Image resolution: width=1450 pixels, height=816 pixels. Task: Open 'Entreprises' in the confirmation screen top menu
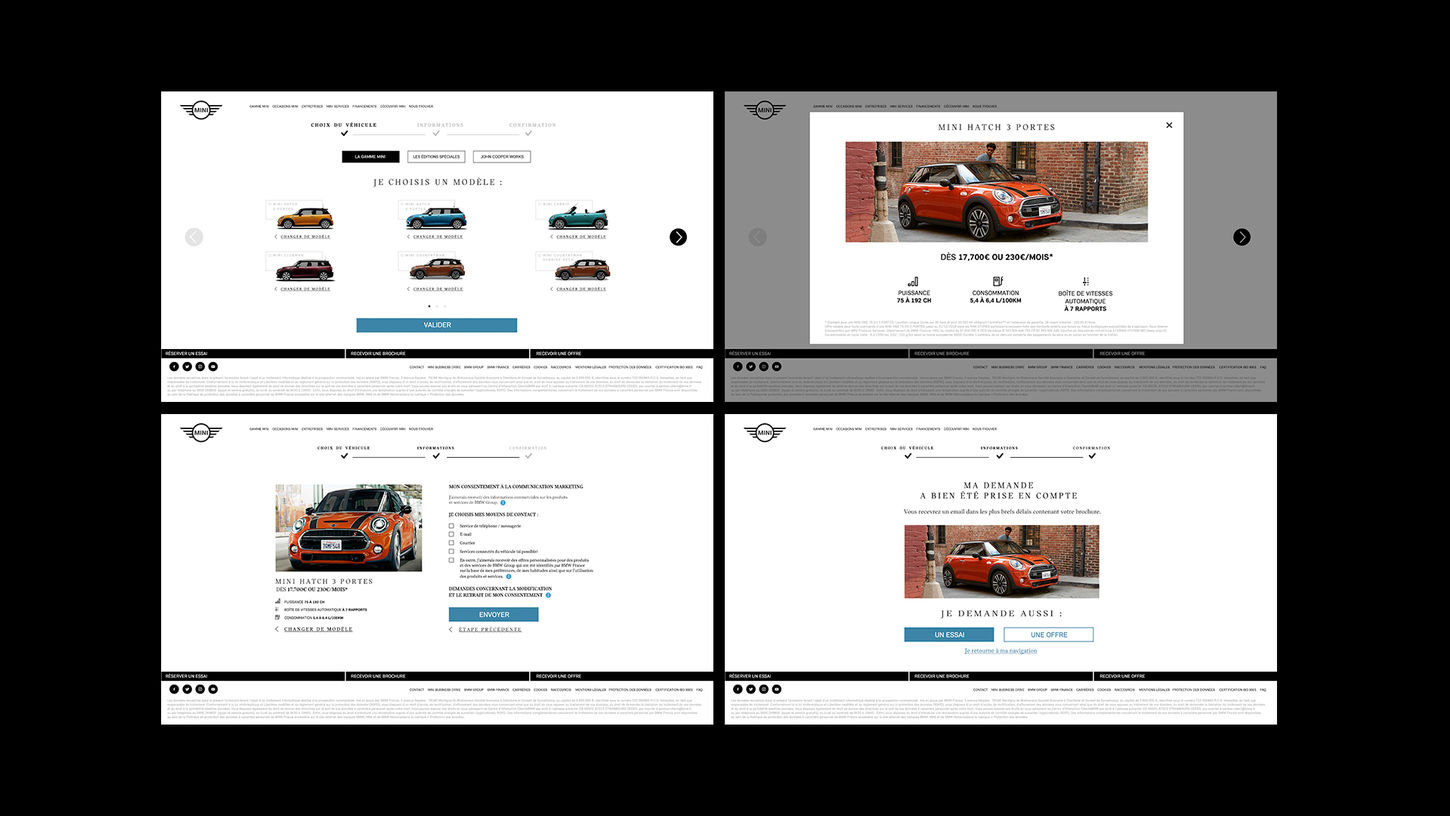(876, 428)
